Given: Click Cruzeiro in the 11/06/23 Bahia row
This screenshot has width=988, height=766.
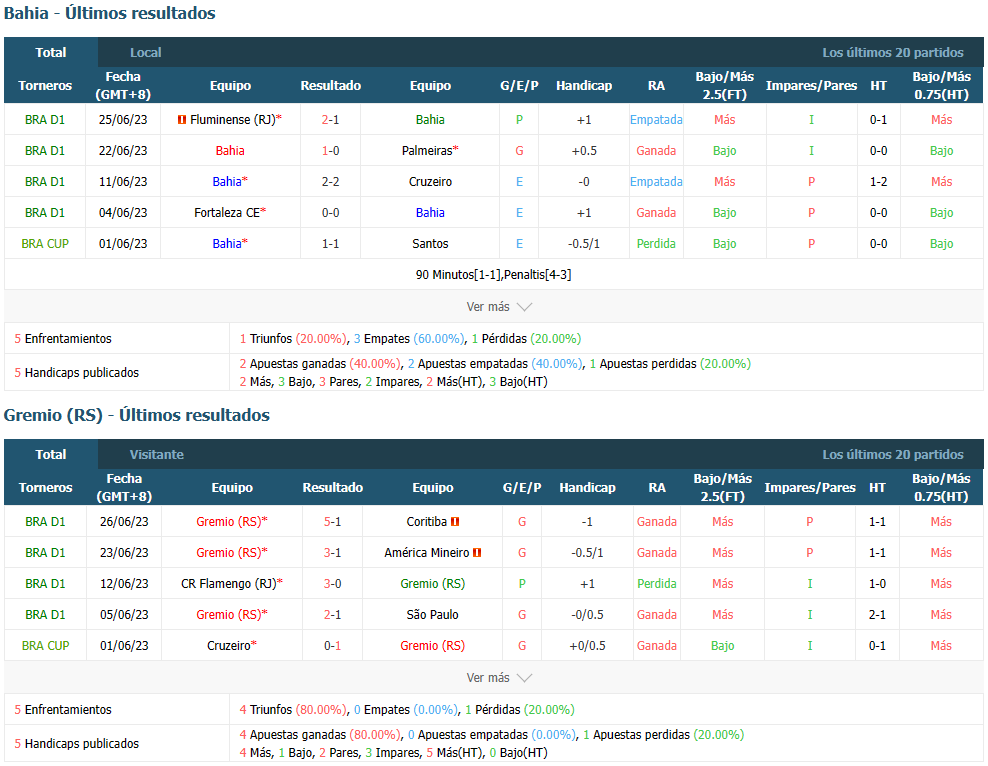Looking at the screenshot, I should tap(430, 181).
